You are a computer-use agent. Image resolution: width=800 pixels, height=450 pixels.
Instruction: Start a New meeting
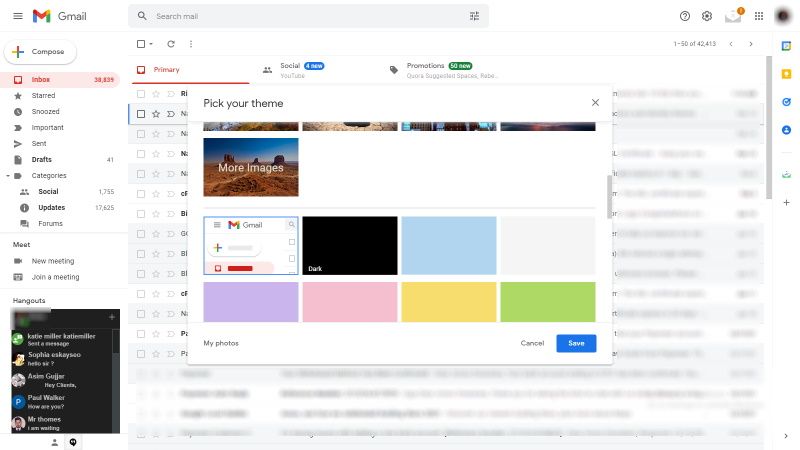click(53, 261)
